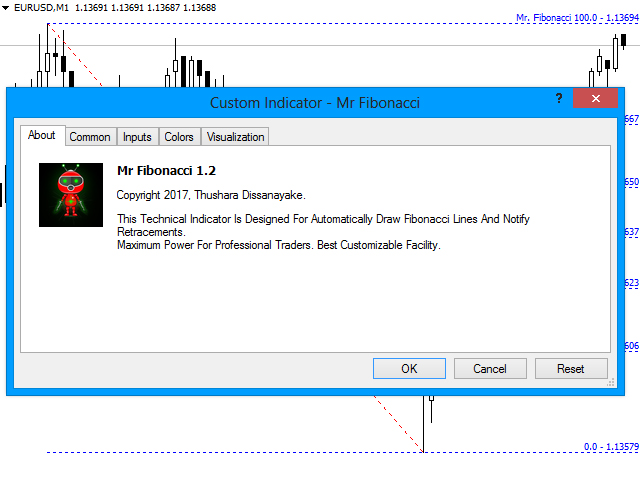
Task: Open the Common tab
Action: pos(90,137)
